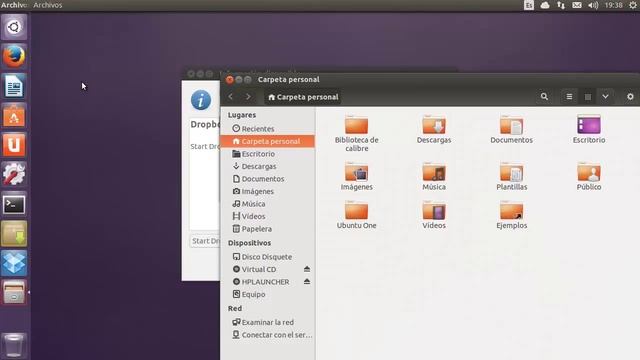
Task: Select the Documentos folder icon
Action: pyautogui.click(x=511, y=130)
